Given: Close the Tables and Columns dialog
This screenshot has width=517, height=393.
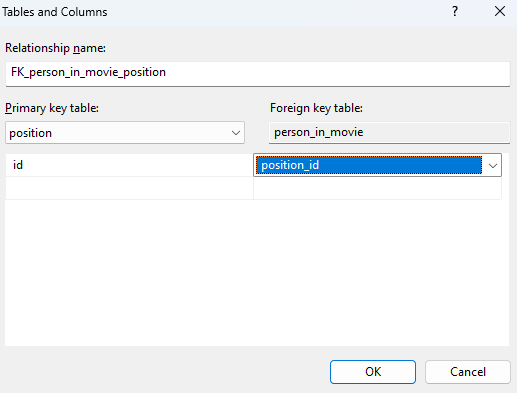Looking at the screenshot, I should (x=500, y=12).
